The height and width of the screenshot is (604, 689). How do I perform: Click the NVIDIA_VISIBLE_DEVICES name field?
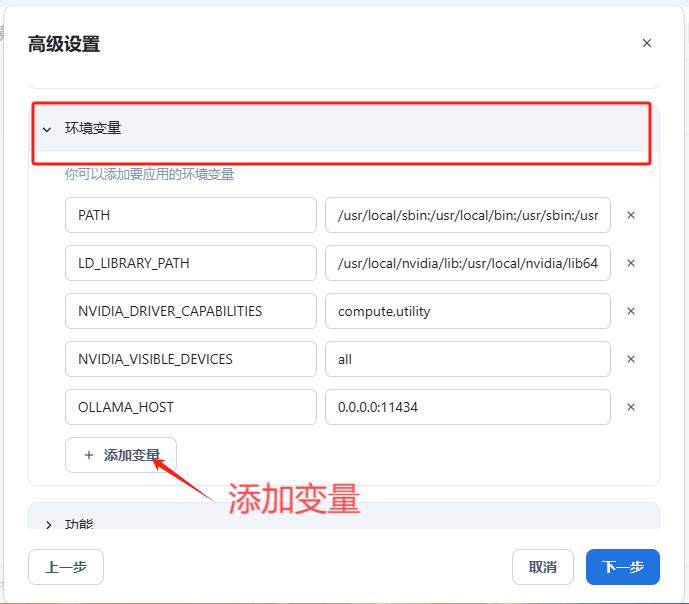[190, 359]
